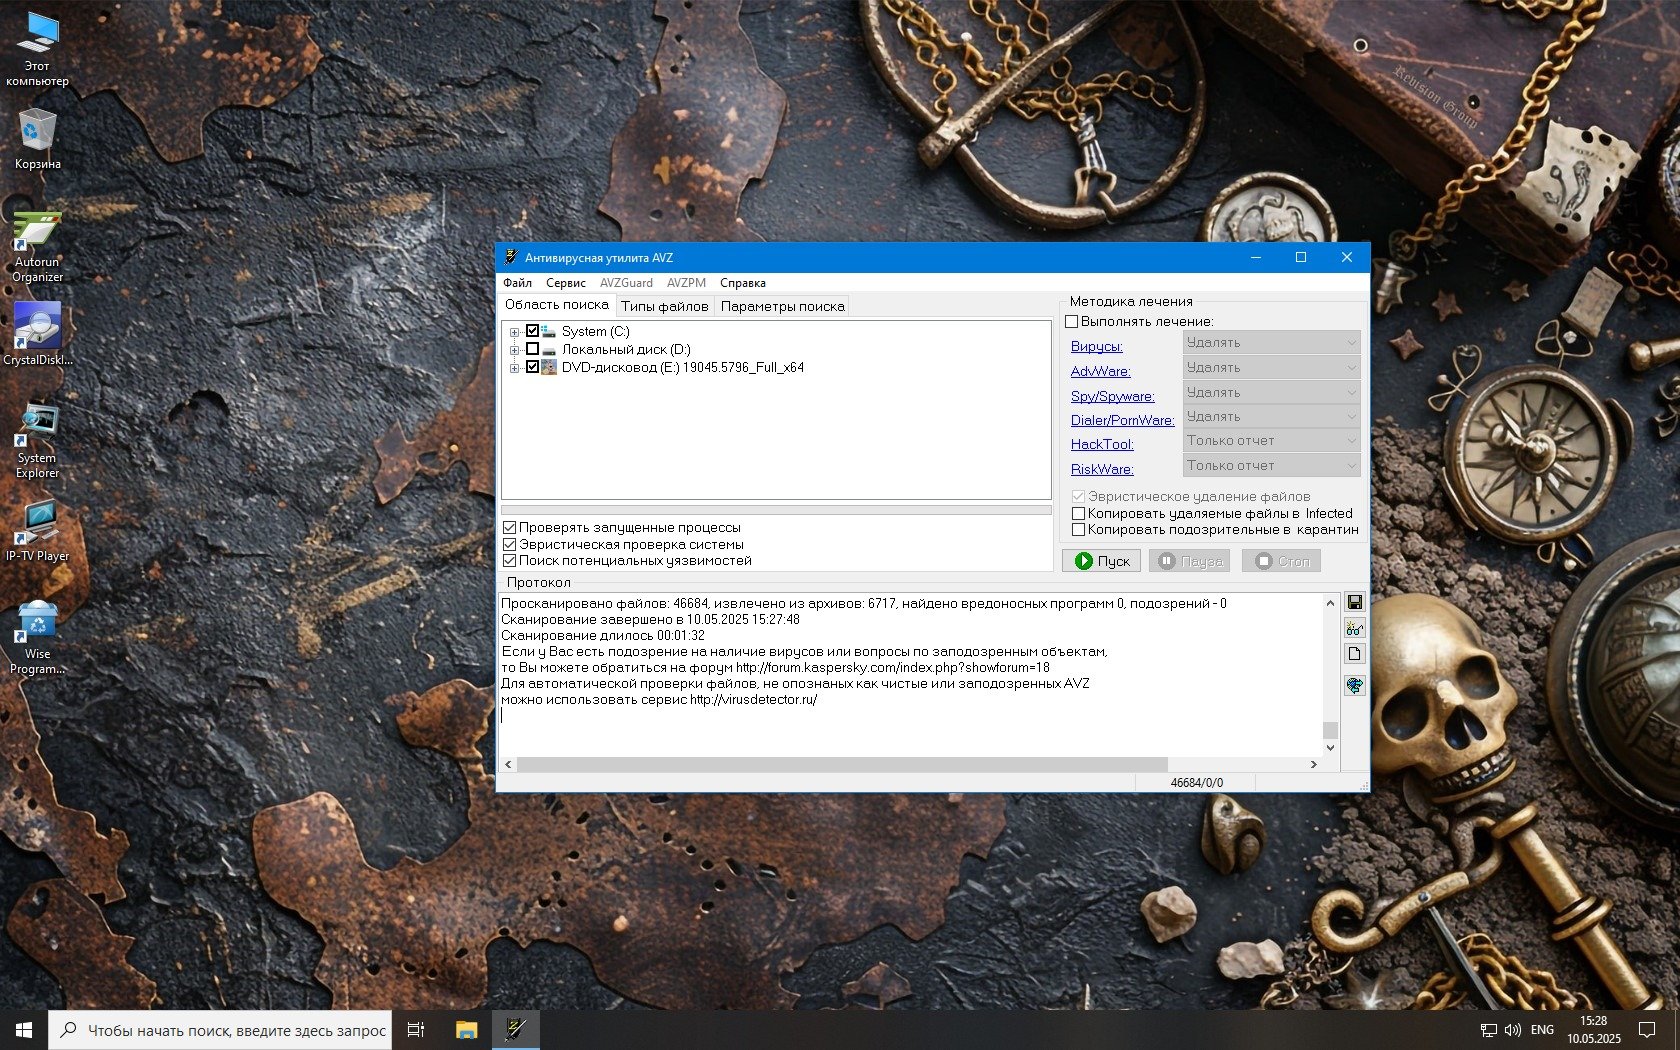This screenshot has width=1680, height=1050.
Task: Click the save protocol floppy disk icon
Action: [x=1354, y=602]
